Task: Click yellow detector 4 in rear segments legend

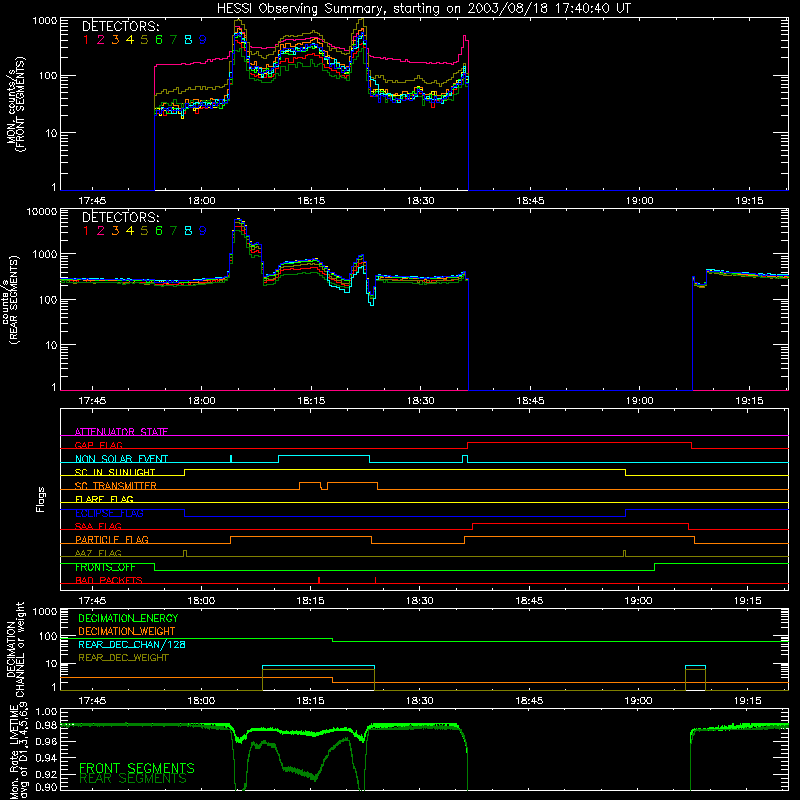Action: (x=130, y=231)
